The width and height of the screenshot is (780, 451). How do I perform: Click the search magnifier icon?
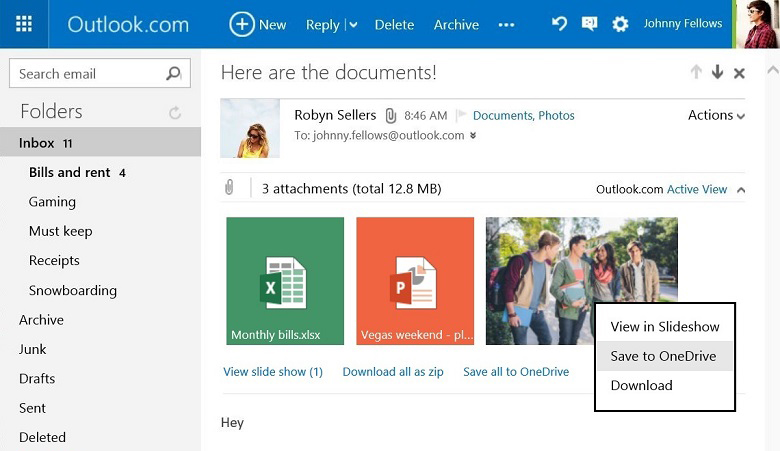pos(174,74)
